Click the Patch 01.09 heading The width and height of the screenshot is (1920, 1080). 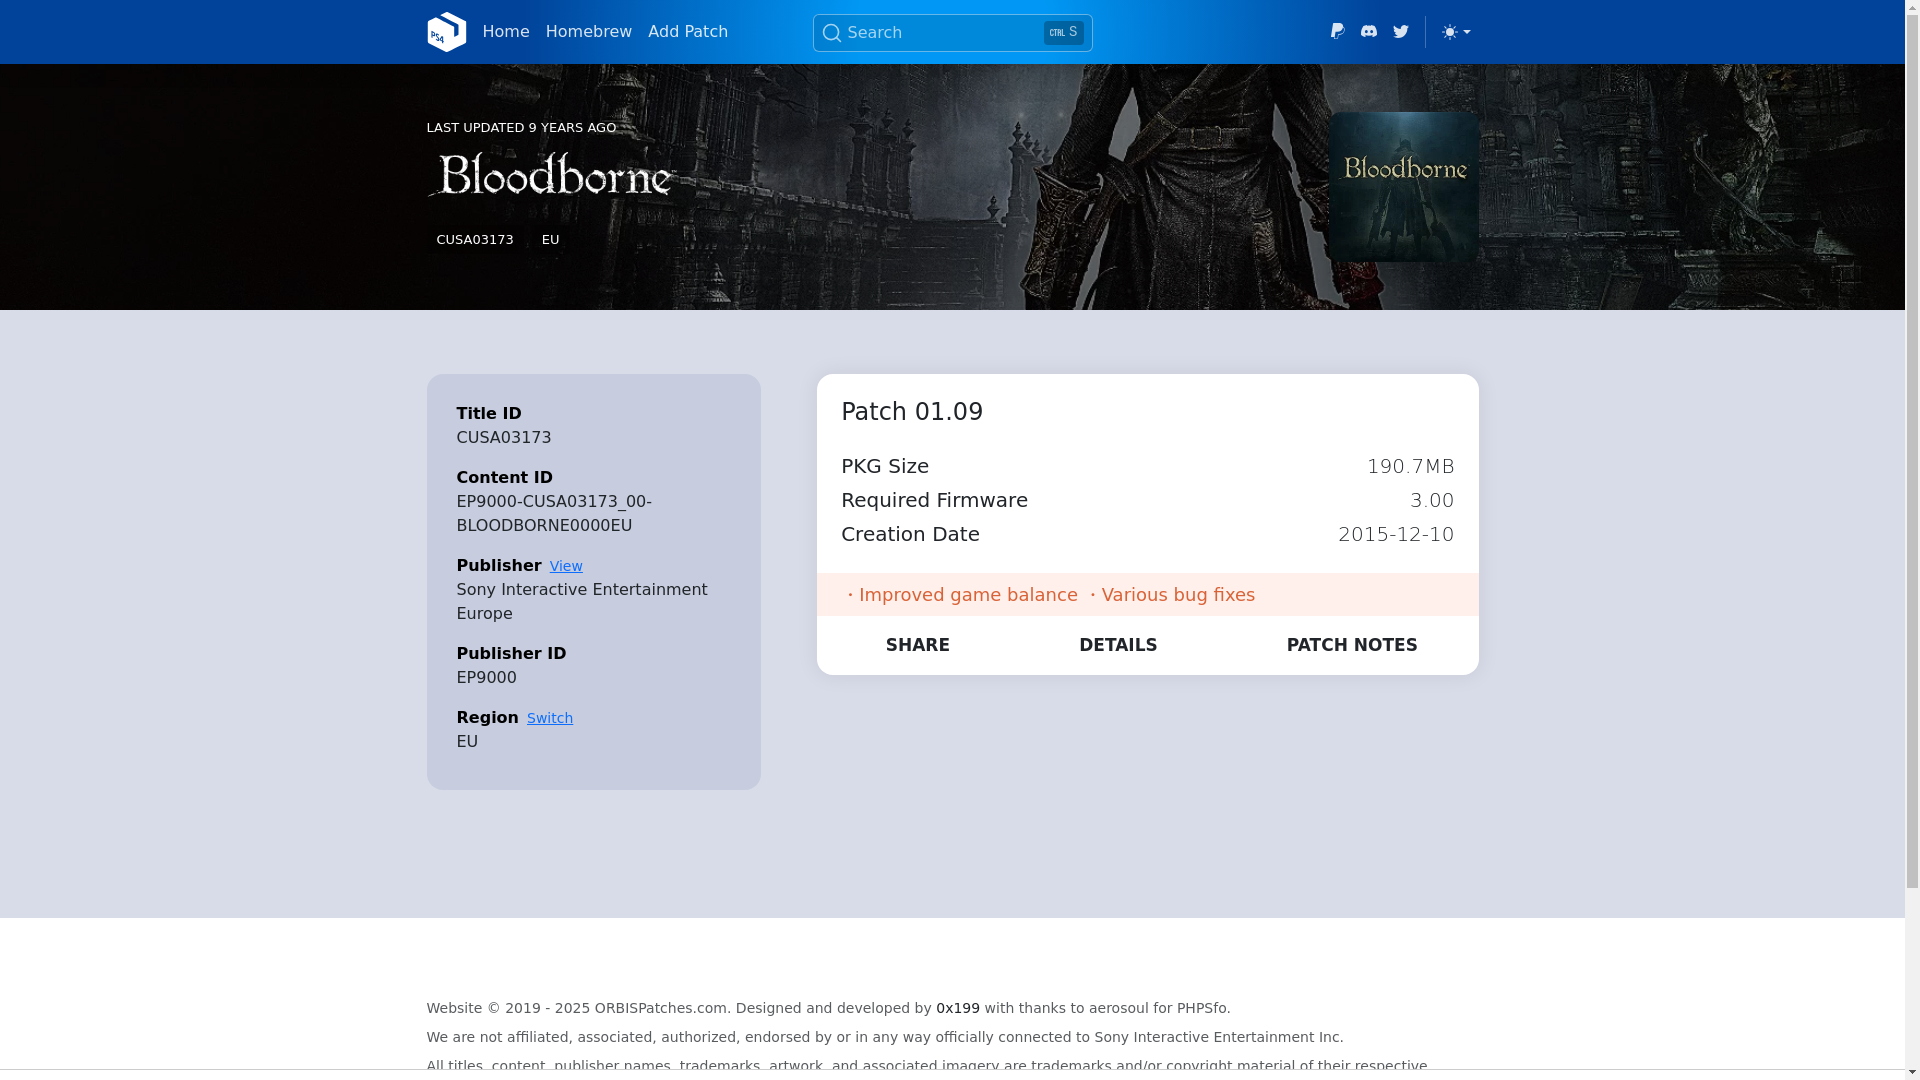(x=912, y=412)
